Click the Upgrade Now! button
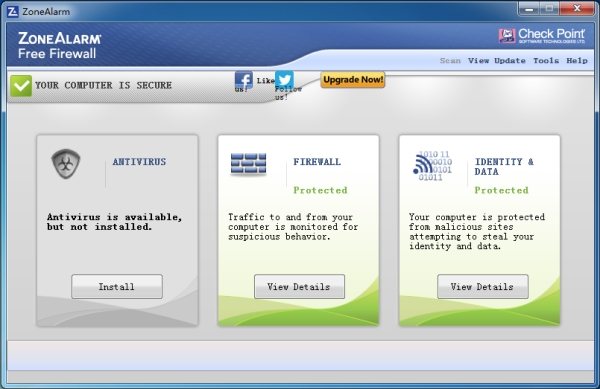This screenshot has height=389, width=600. click(x=353, y=80)
